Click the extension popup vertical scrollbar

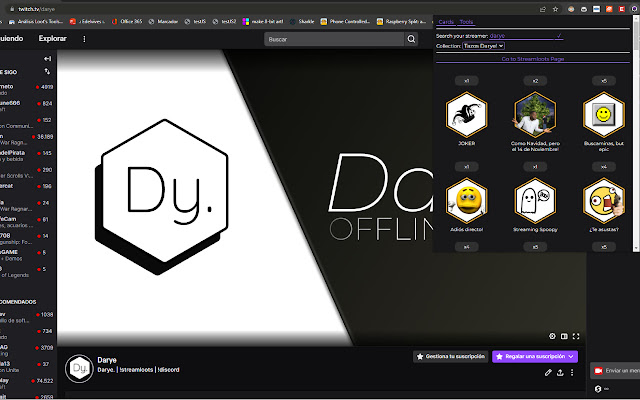click(636, 133)
